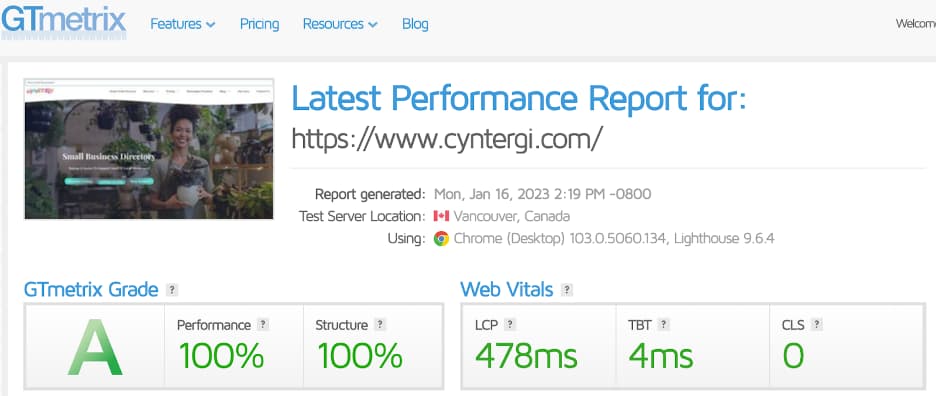Click the help icon beside GTmetrix Grade
This screenshot has width=936, height=396.
[x=172, y=290]
